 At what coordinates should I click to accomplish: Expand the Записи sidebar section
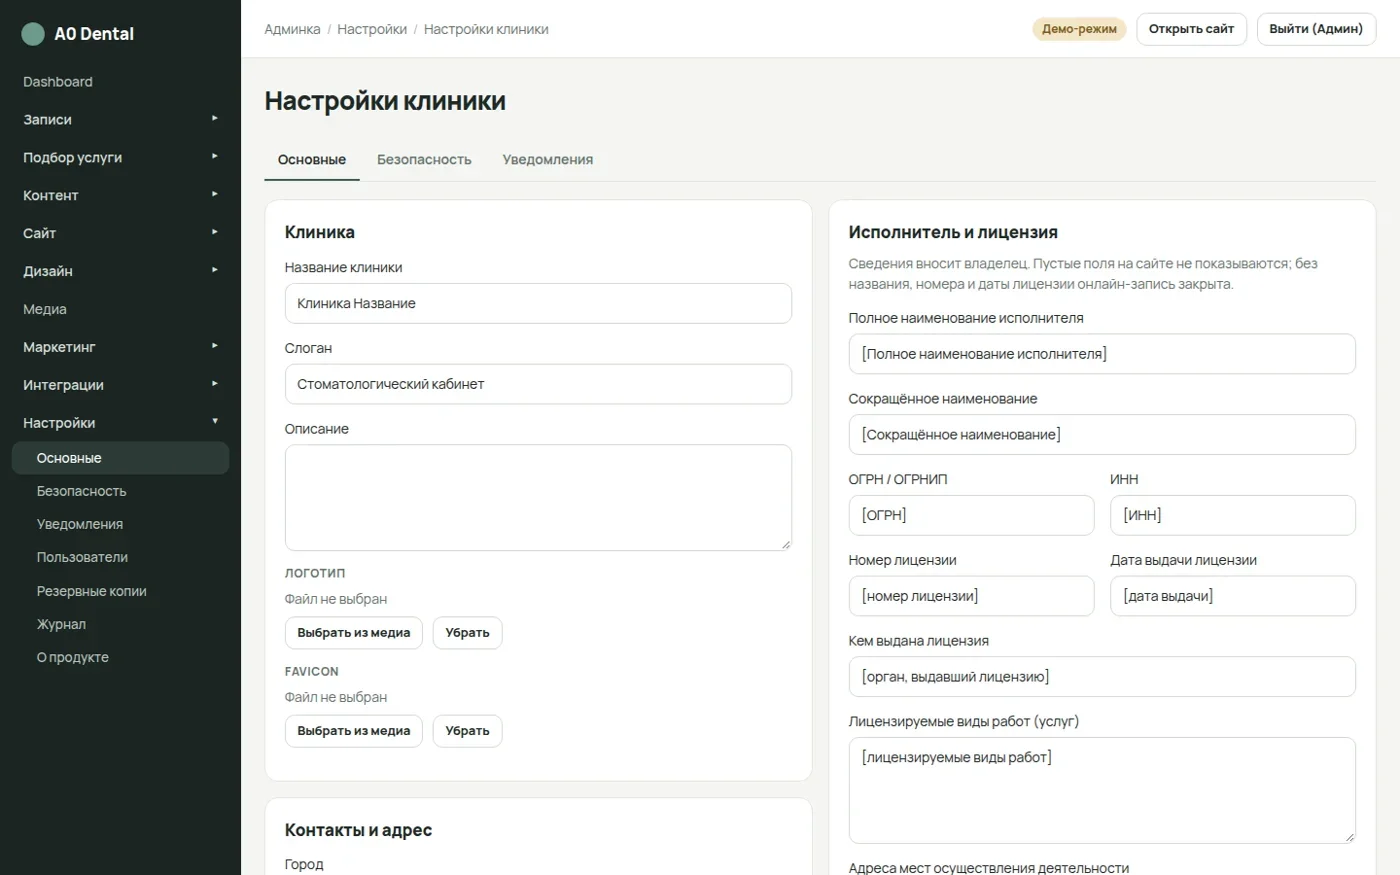120,119
